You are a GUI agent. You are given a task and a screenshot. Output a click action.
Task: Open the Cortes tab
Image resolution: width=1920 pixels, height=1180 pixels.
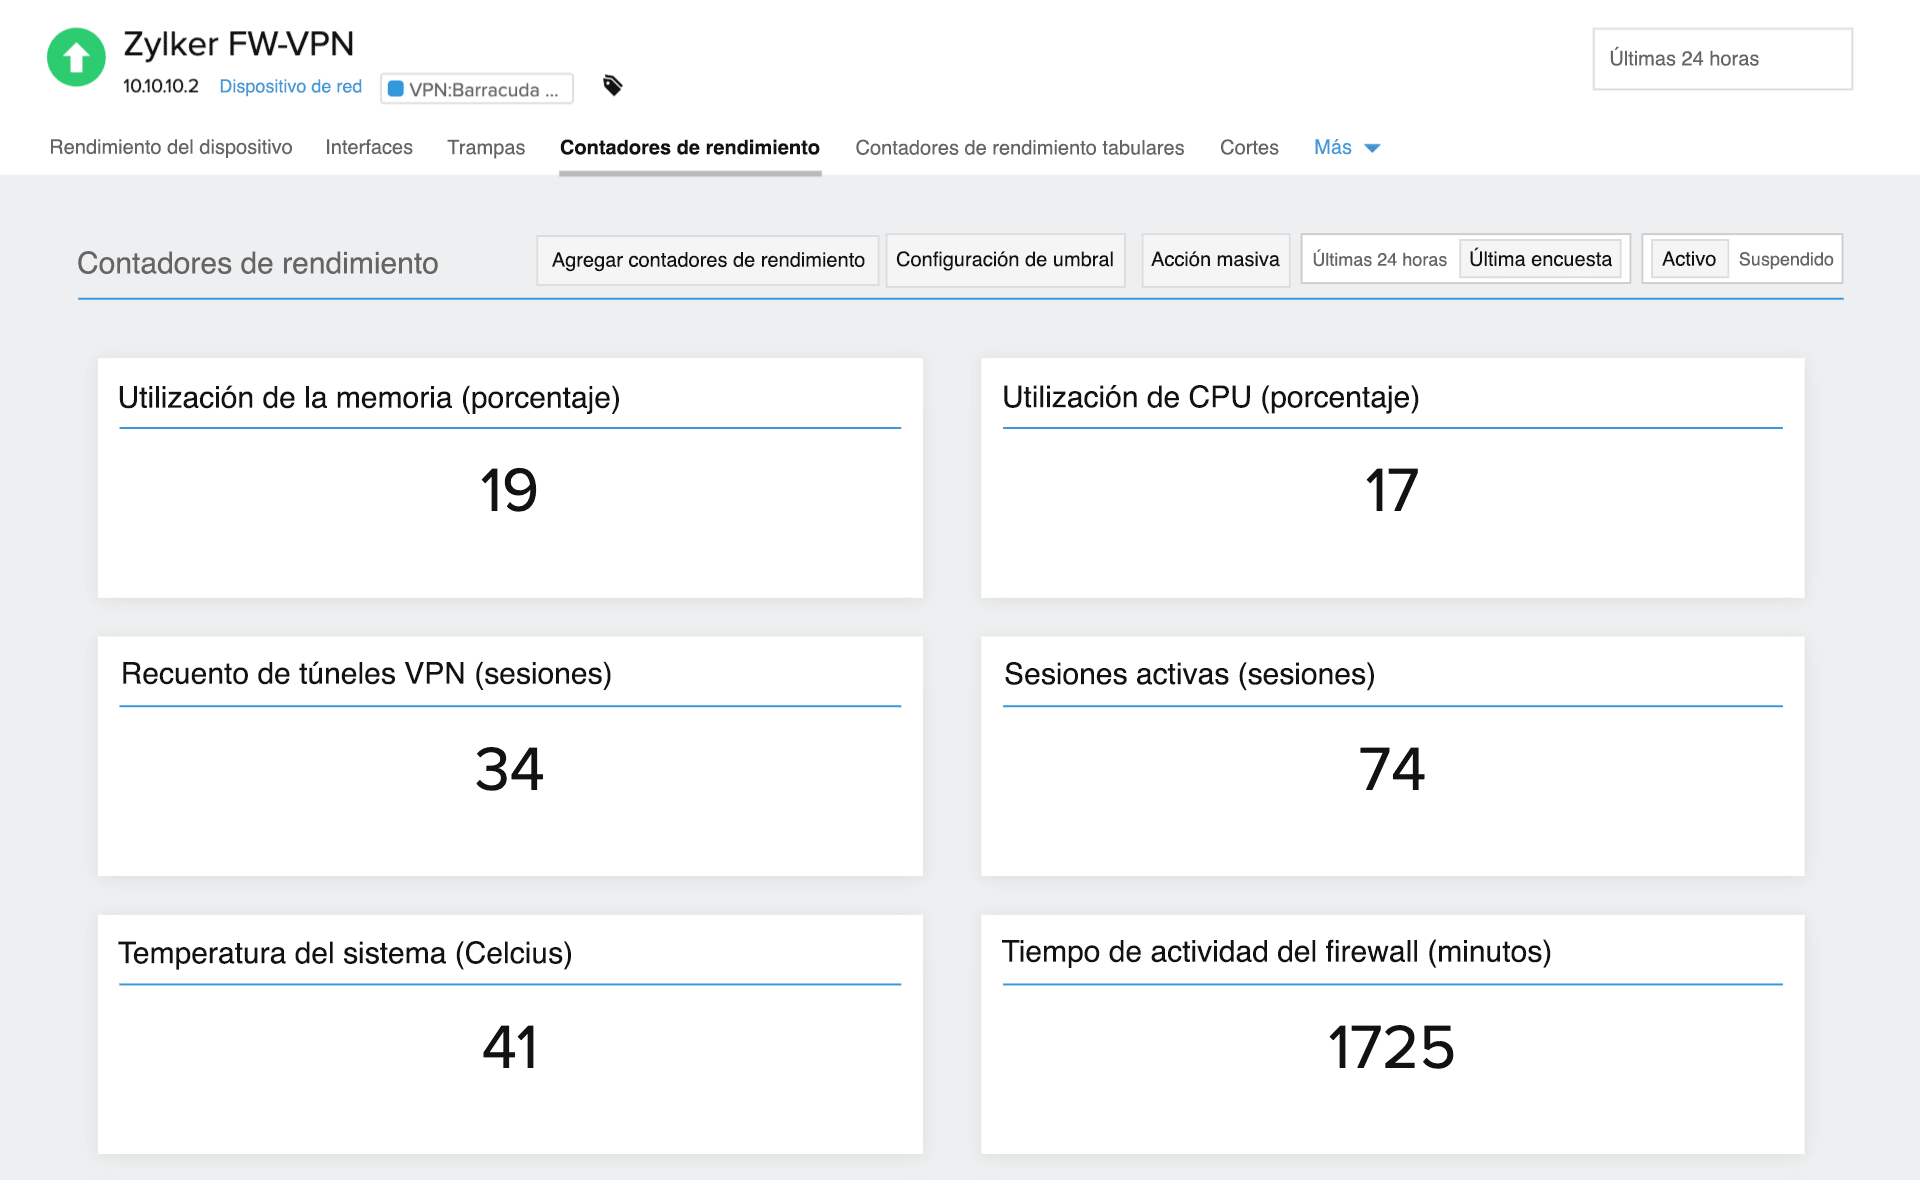tap(1249, 147)
